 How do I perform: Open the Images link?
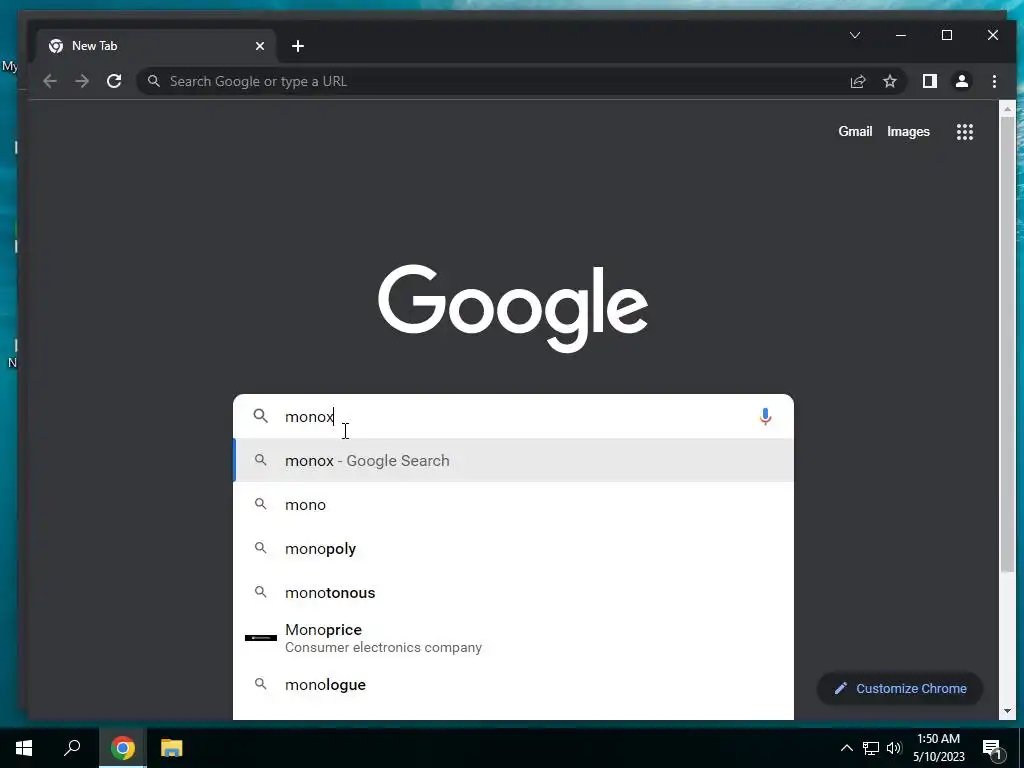tap(908, 132)
